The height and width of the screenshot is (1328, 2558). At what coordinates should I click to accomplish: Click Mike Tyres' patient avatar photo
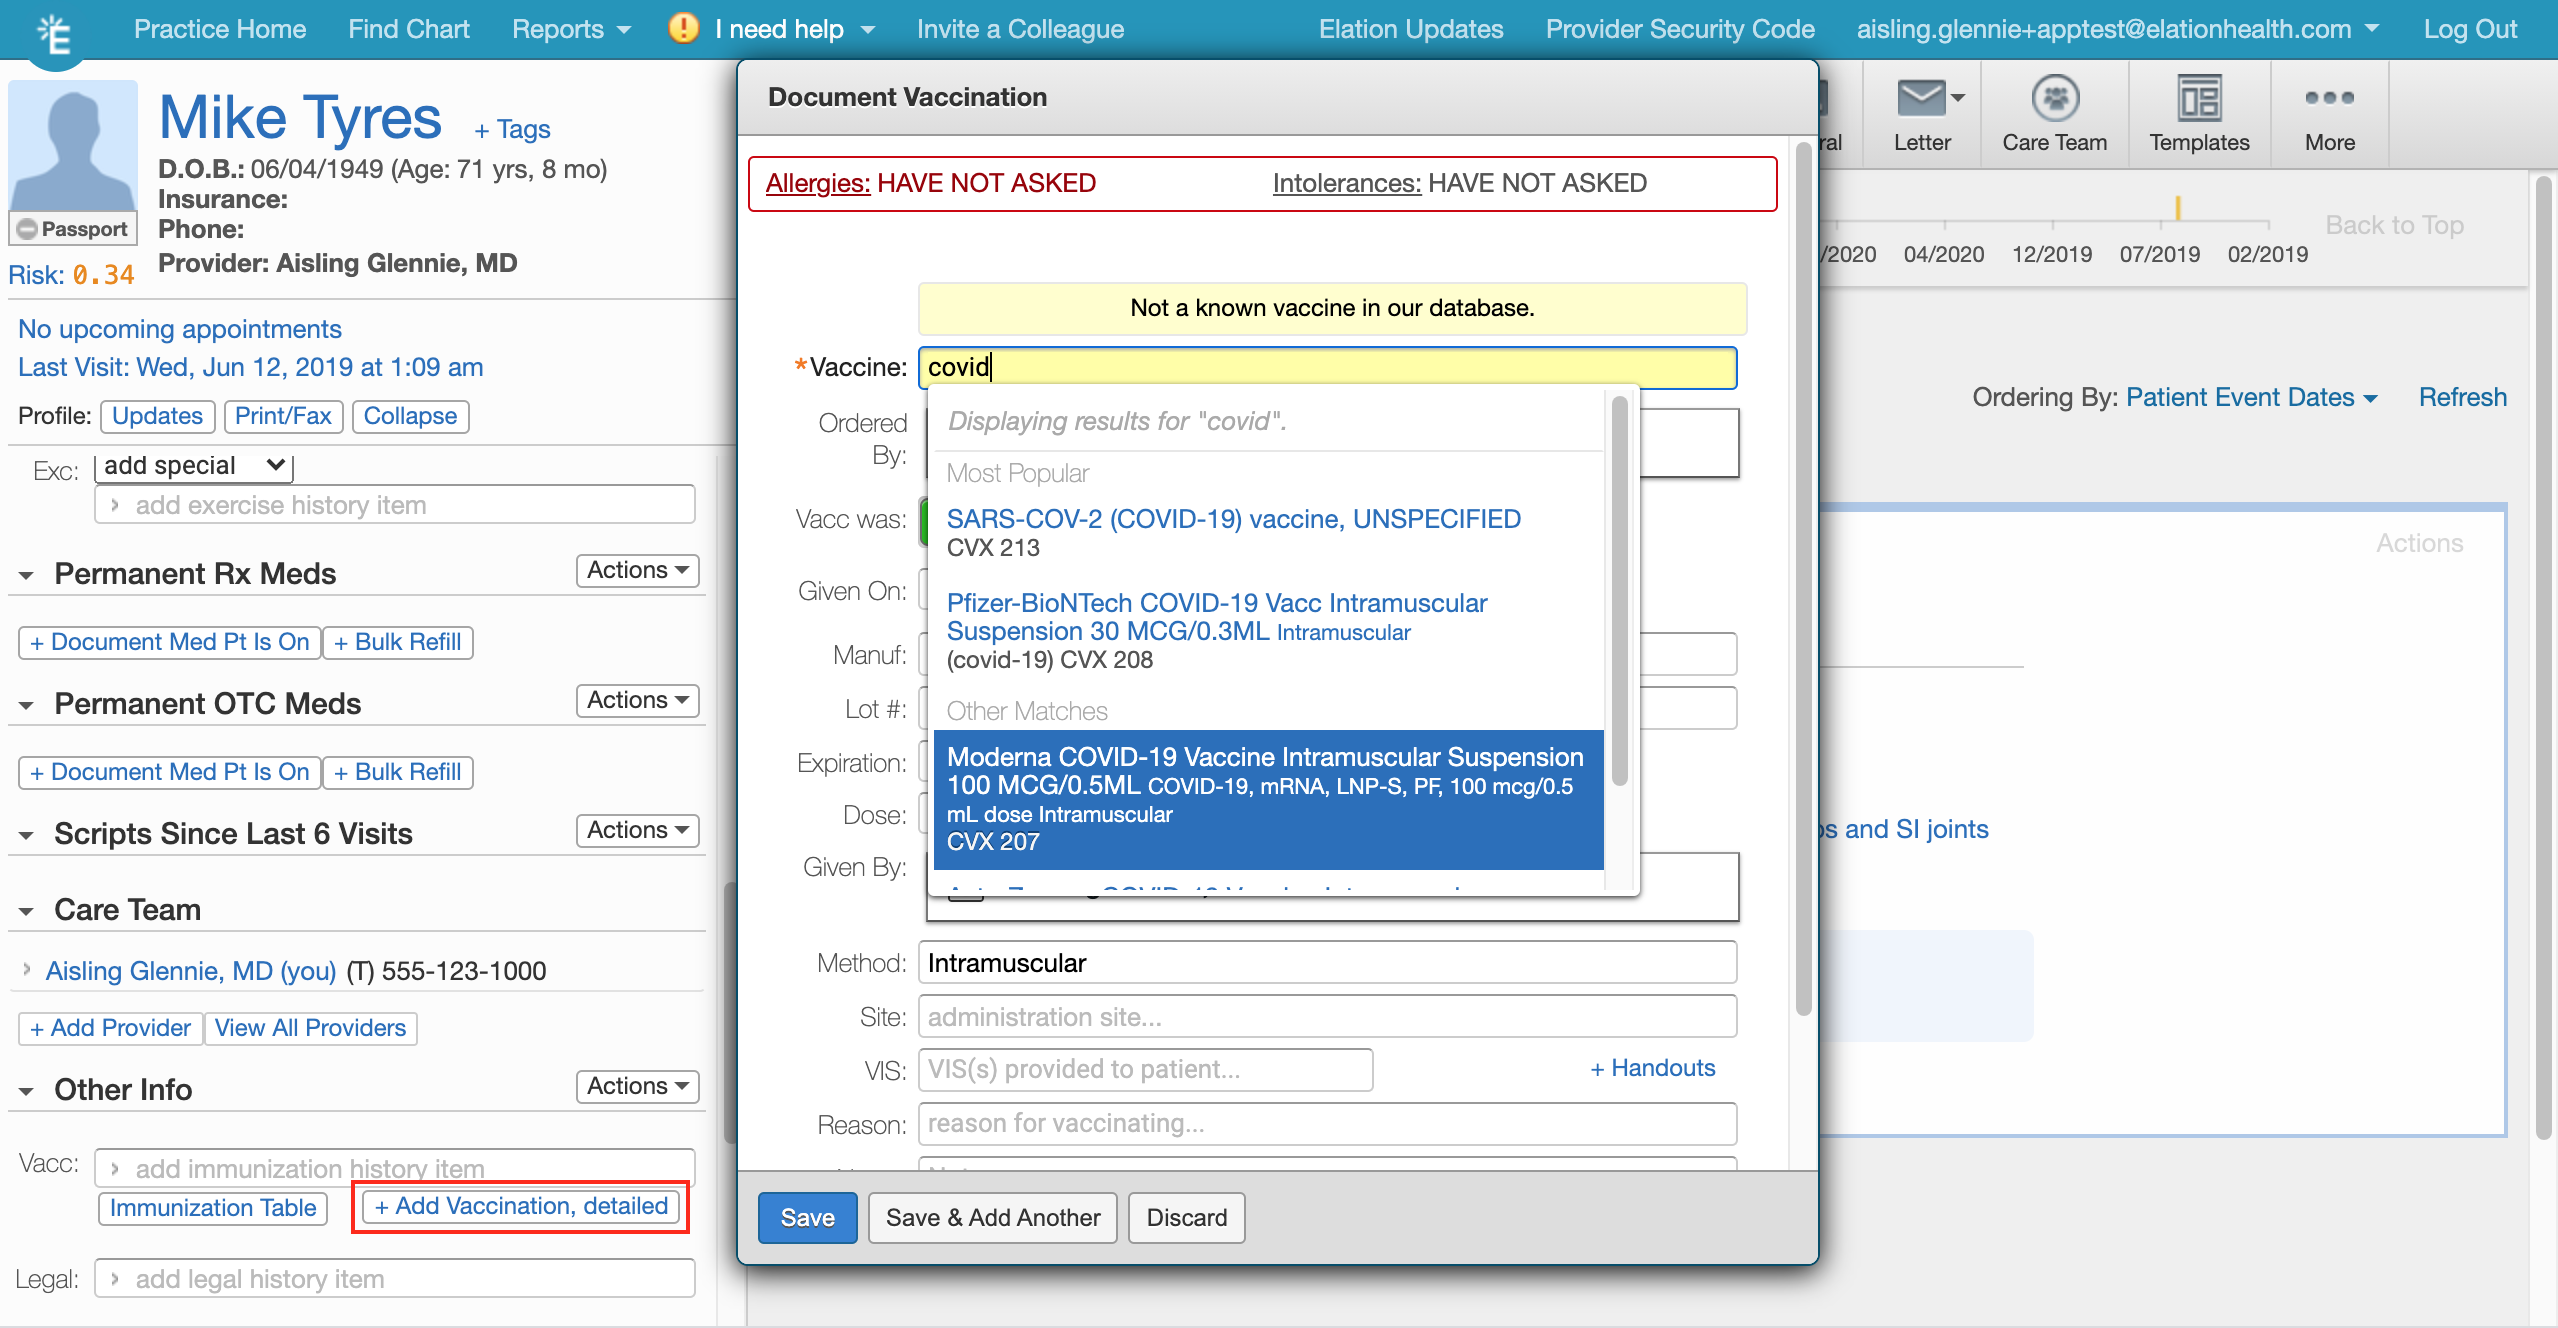[73, 145]
